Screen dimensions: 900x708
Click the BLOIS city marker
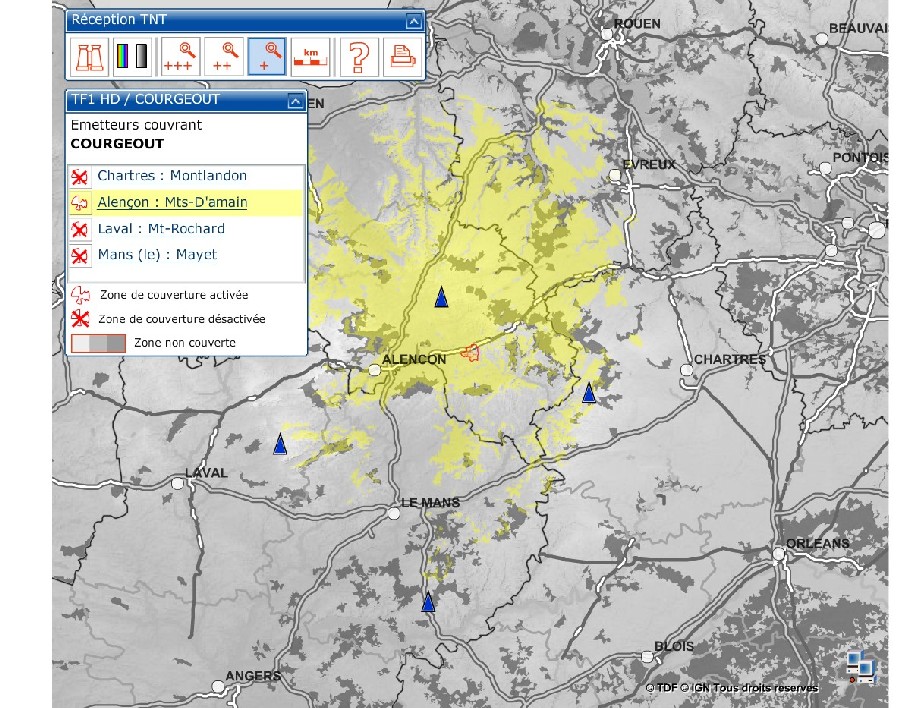click(647, 657)
